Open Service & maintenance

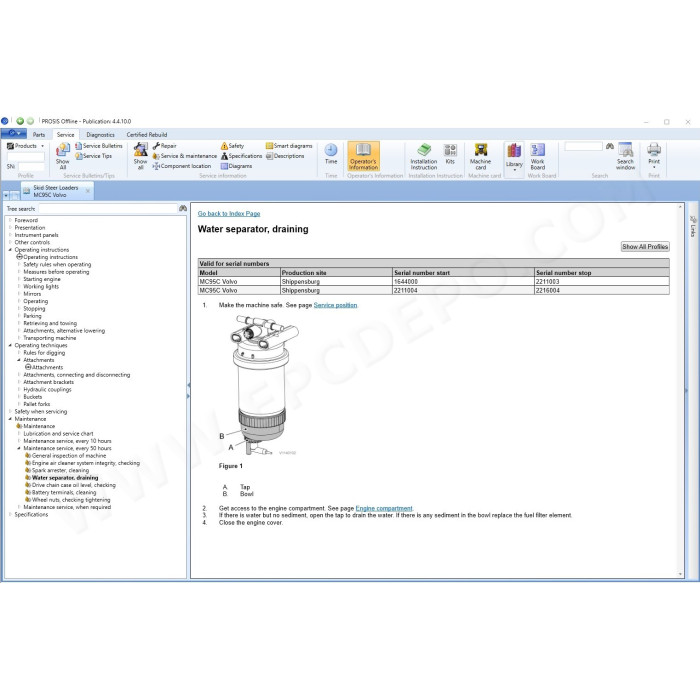pos(184,156)
